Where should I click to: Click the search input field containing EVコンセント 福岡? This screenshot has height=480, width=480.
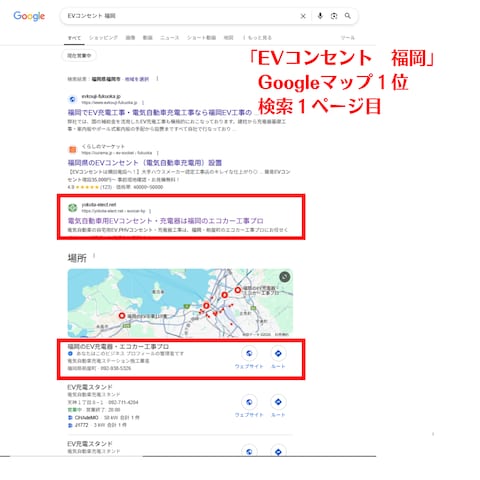[x=180, y=16]
